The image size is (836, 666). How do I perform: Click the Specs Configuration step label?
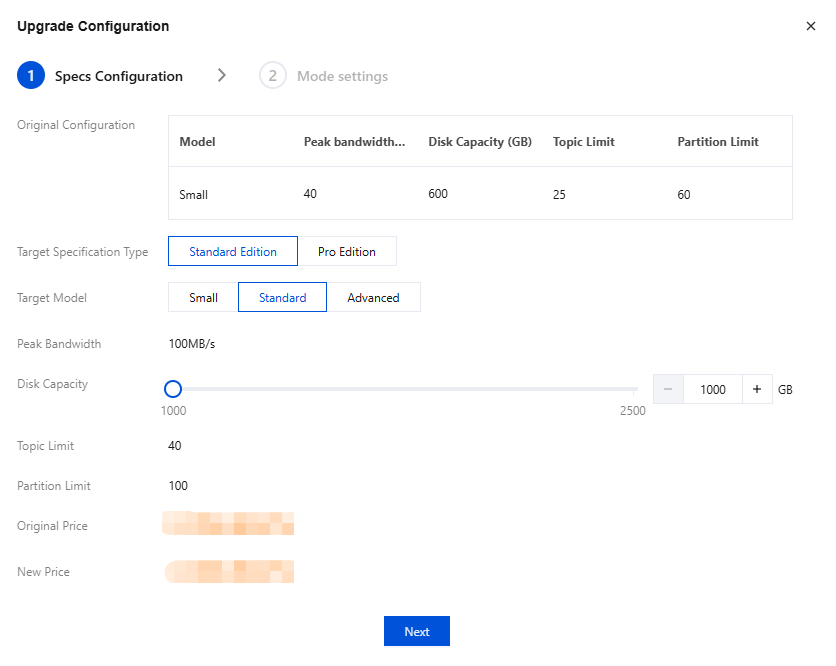click(x=118, y=75)
